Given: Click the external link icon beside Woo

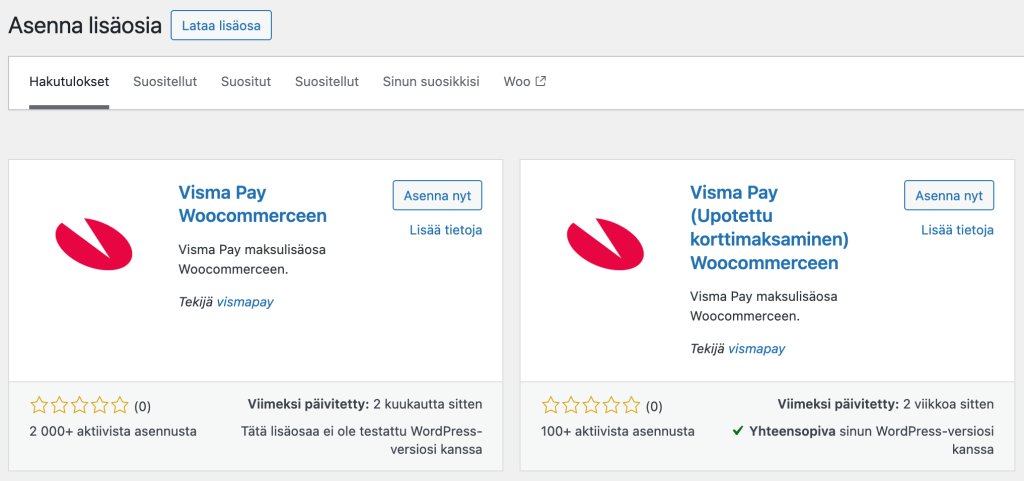Looking at the screenshot, I should pyautogui.click(x=541, y=82).
